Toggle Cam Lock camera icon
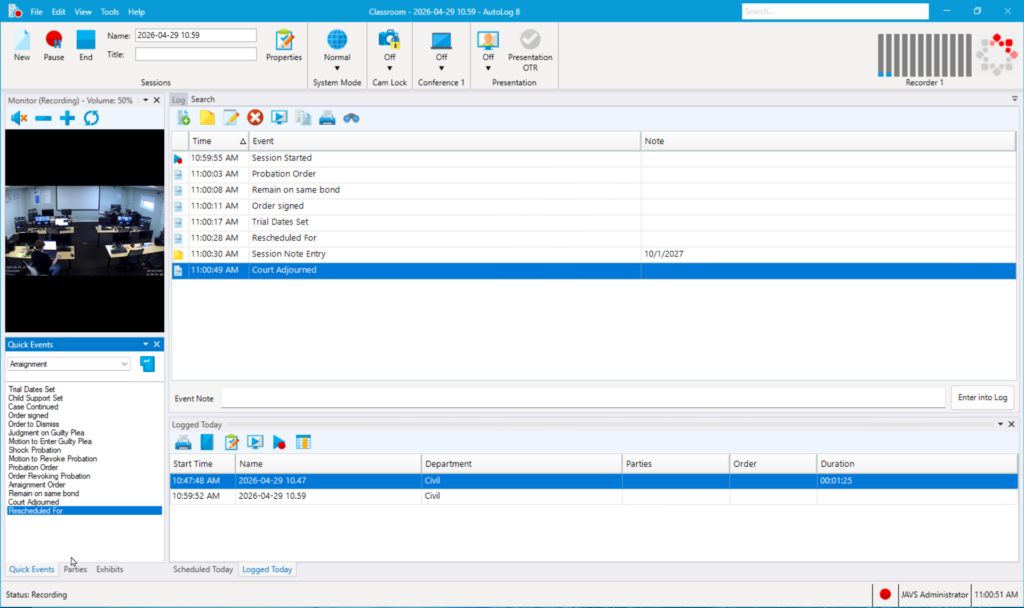The image size is (1024, 608). click(389, 40)
